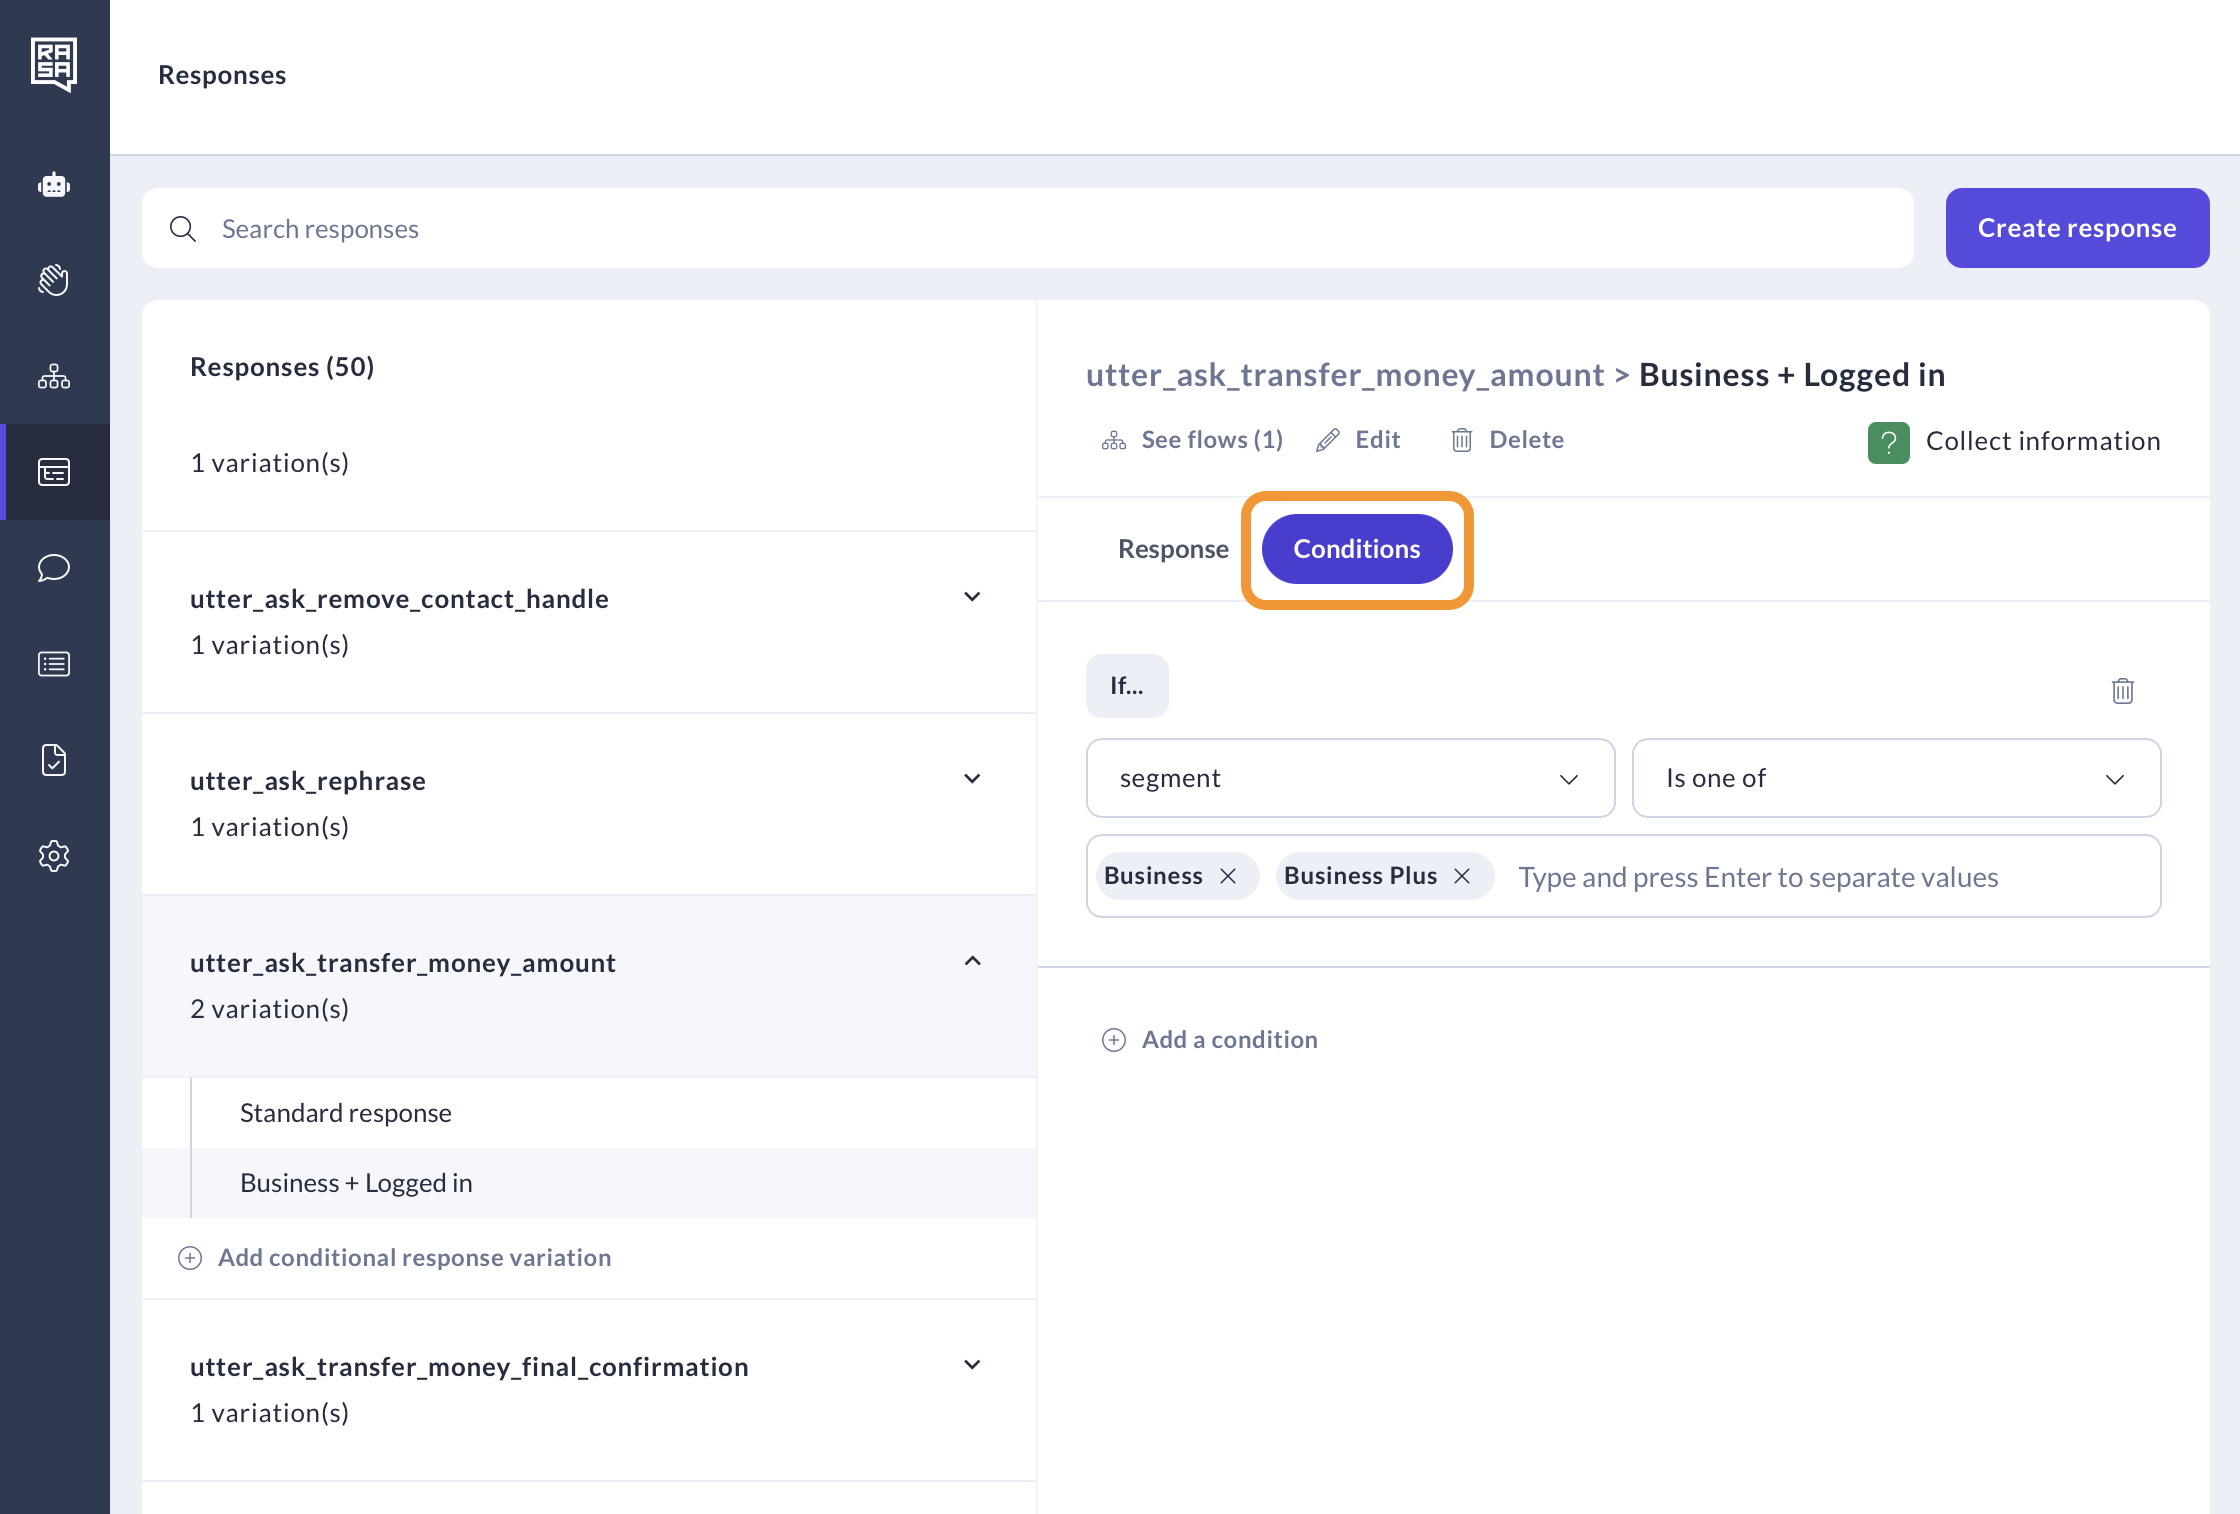Click the trash icon beside the If condition
Viewport: 2240px width, 1514px height.
[2122, 691]
